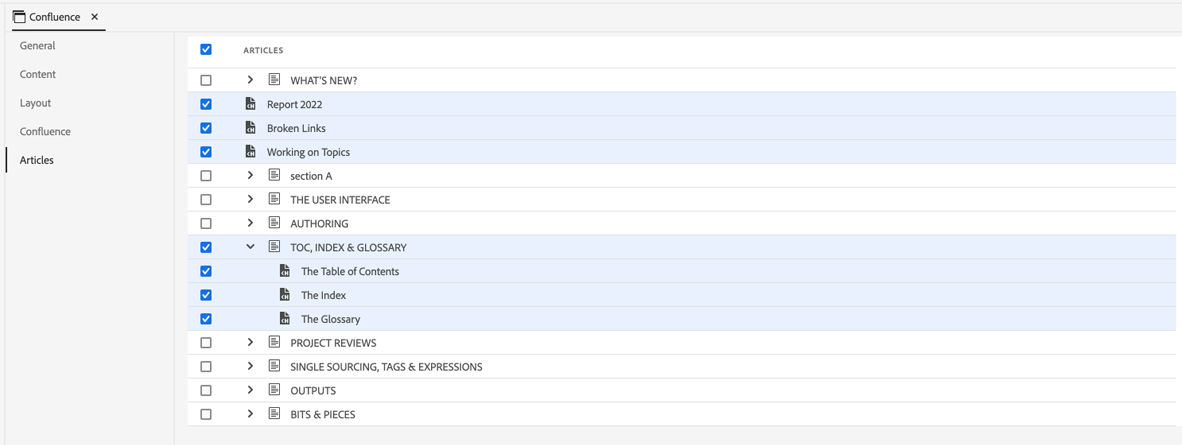The width and height of the screenshot is (1182, 445).
Task: Expand the USER INTERFACE section
Action: pyautogui.click(x=251, y=200)
